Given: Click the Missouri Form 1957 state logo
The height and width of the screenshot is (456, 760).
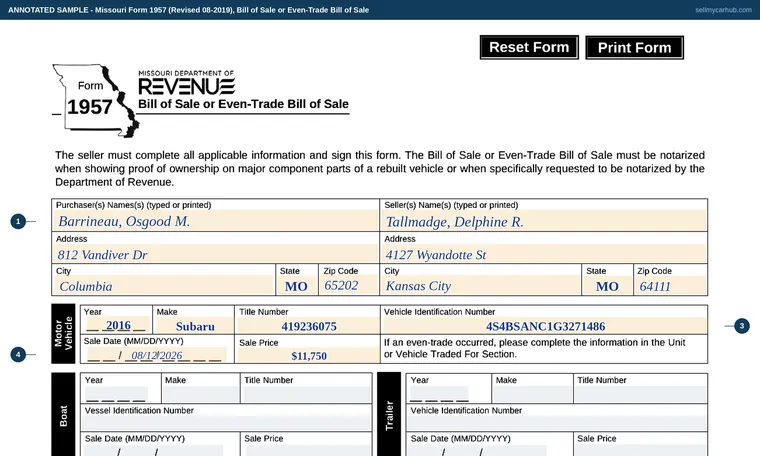Looking at the screenshot, I should pos(95,100).
